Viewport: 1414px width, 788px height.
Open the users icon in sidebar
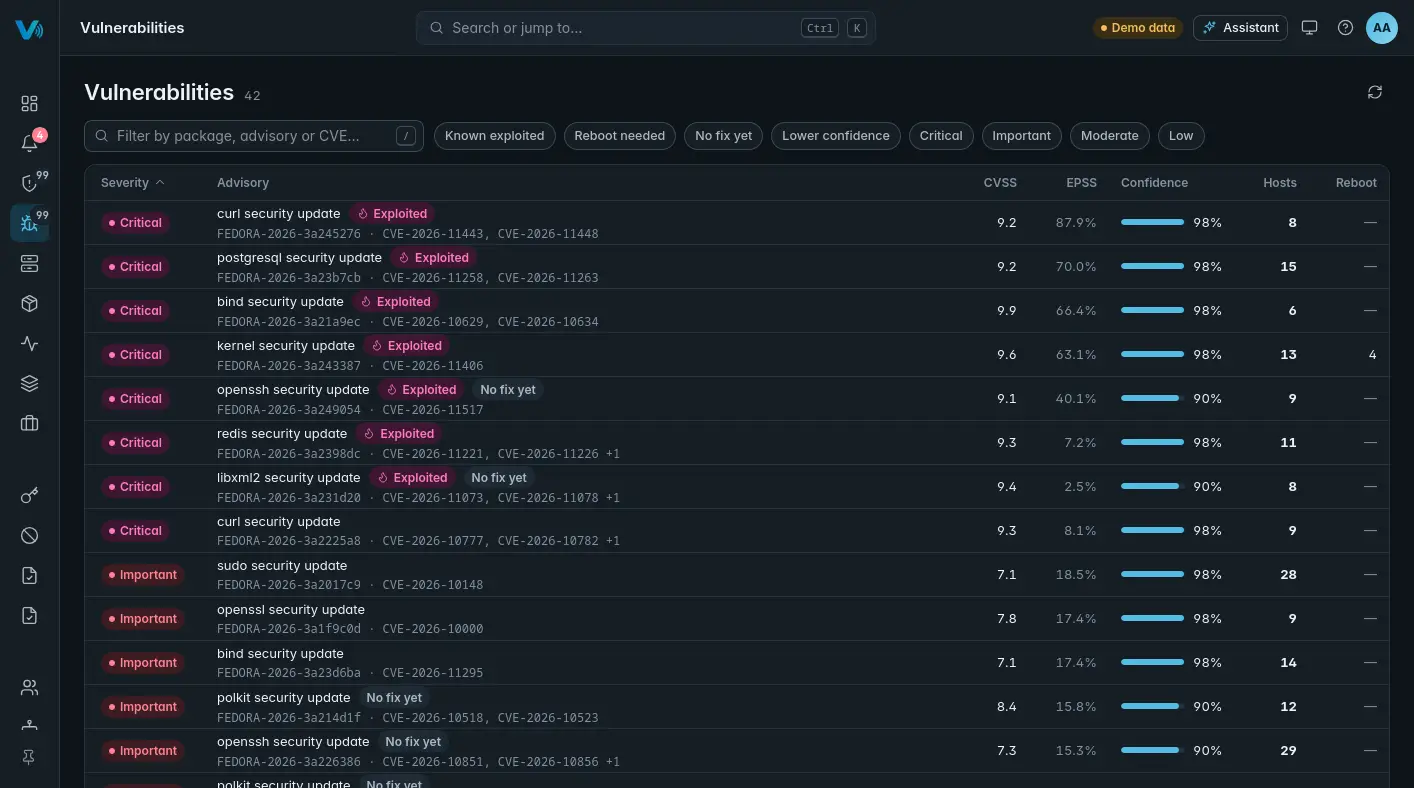click(x=29, y=687)
